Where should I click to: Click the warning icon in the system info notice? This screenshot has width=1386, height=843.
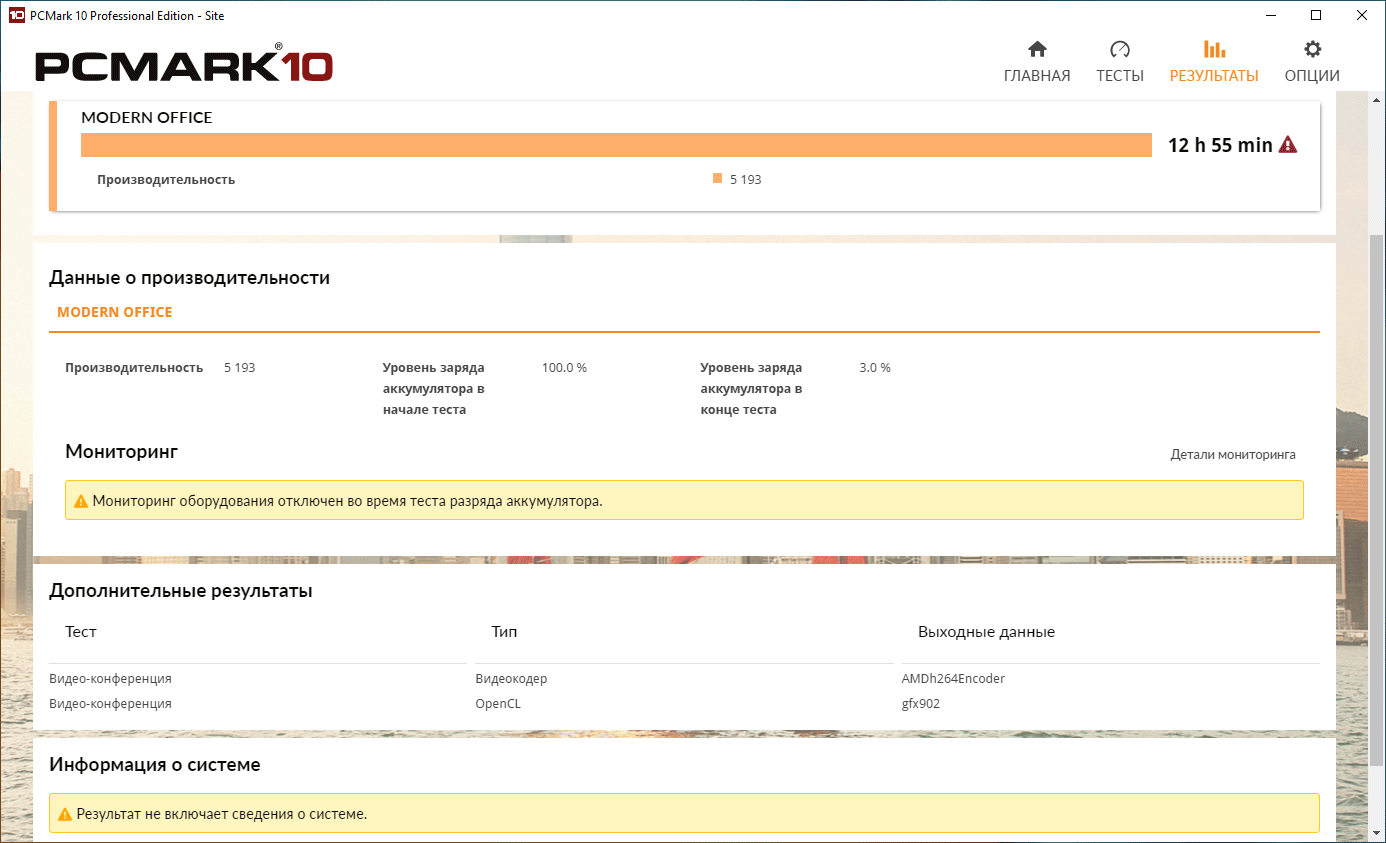pyautogui.click(x=65, y=814)
